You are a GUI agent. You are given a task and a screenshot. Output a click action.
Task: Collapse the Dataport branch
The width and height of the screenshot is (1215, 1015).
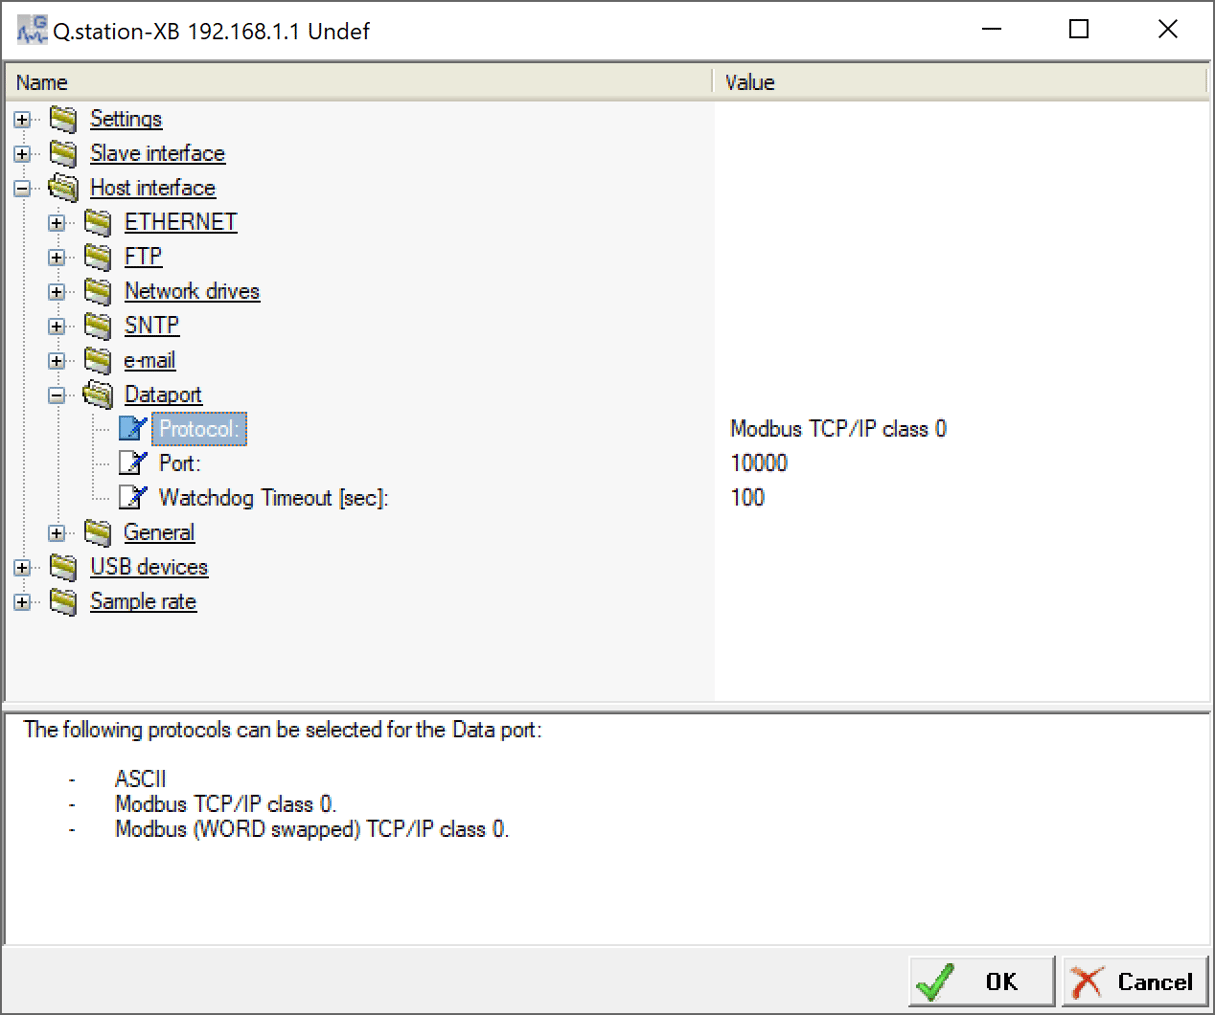pos(57,394)
